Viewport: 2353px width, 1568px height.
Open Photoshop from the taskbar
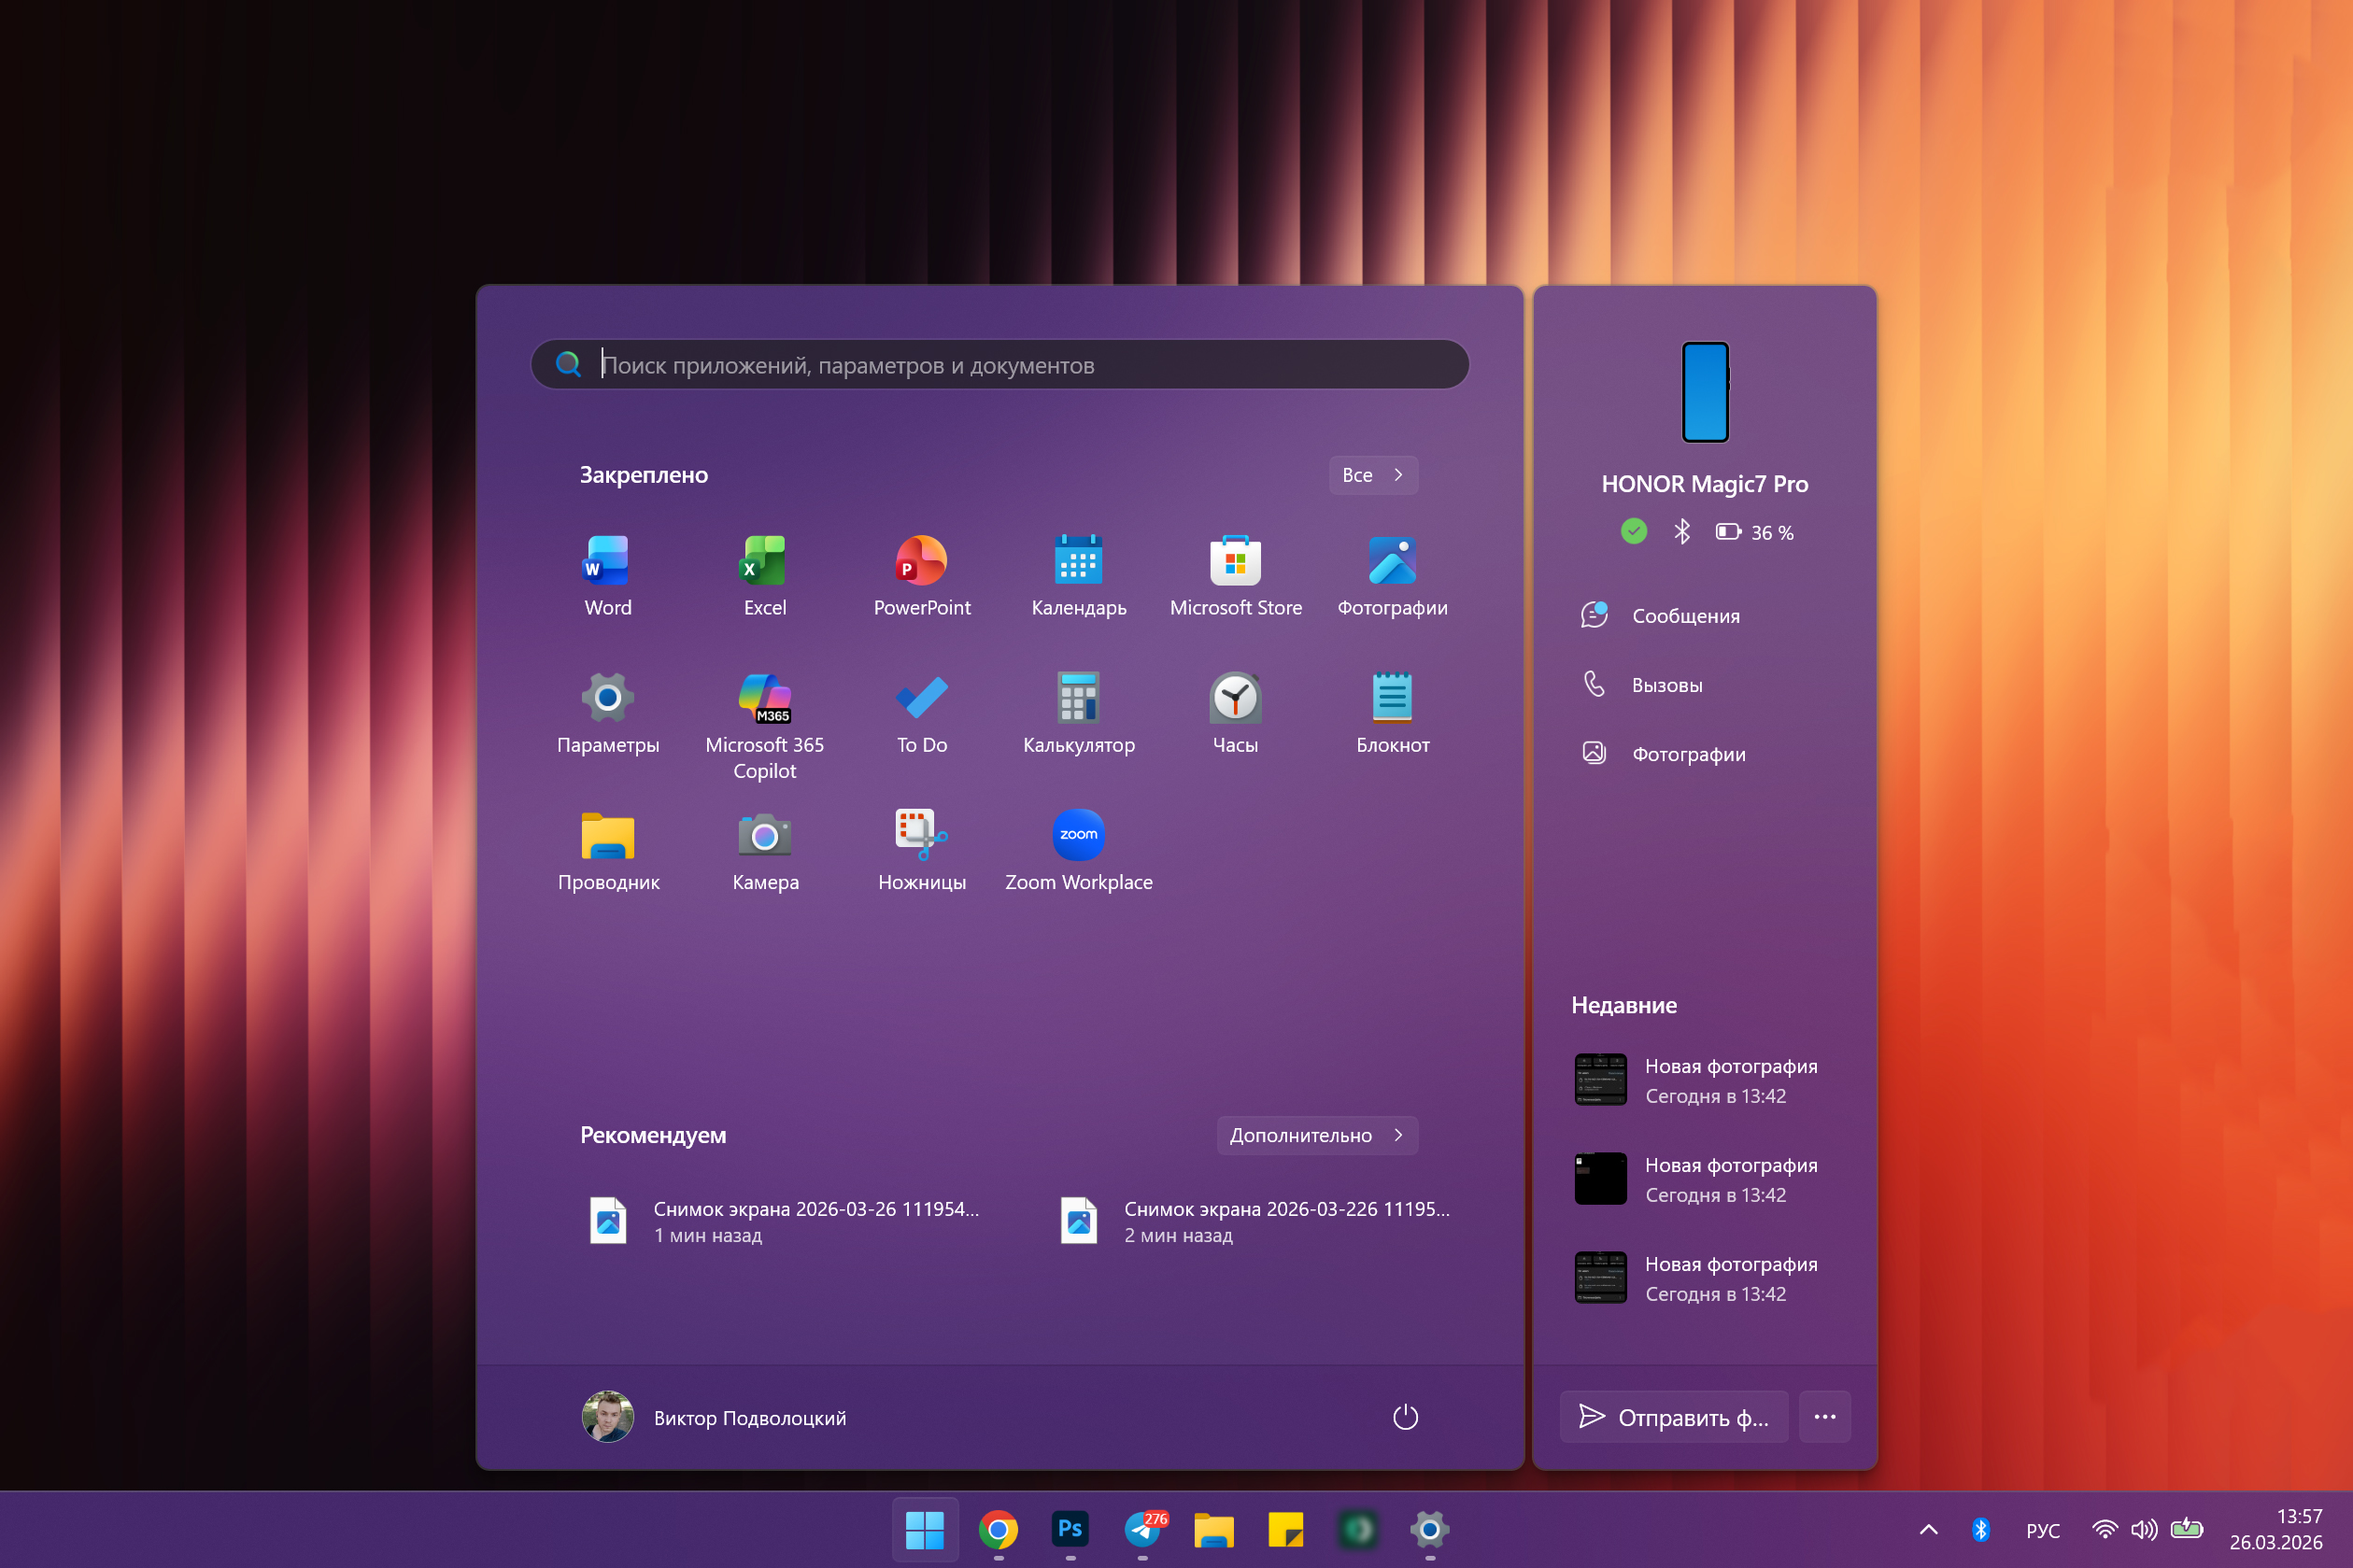coord(1069,1529)
